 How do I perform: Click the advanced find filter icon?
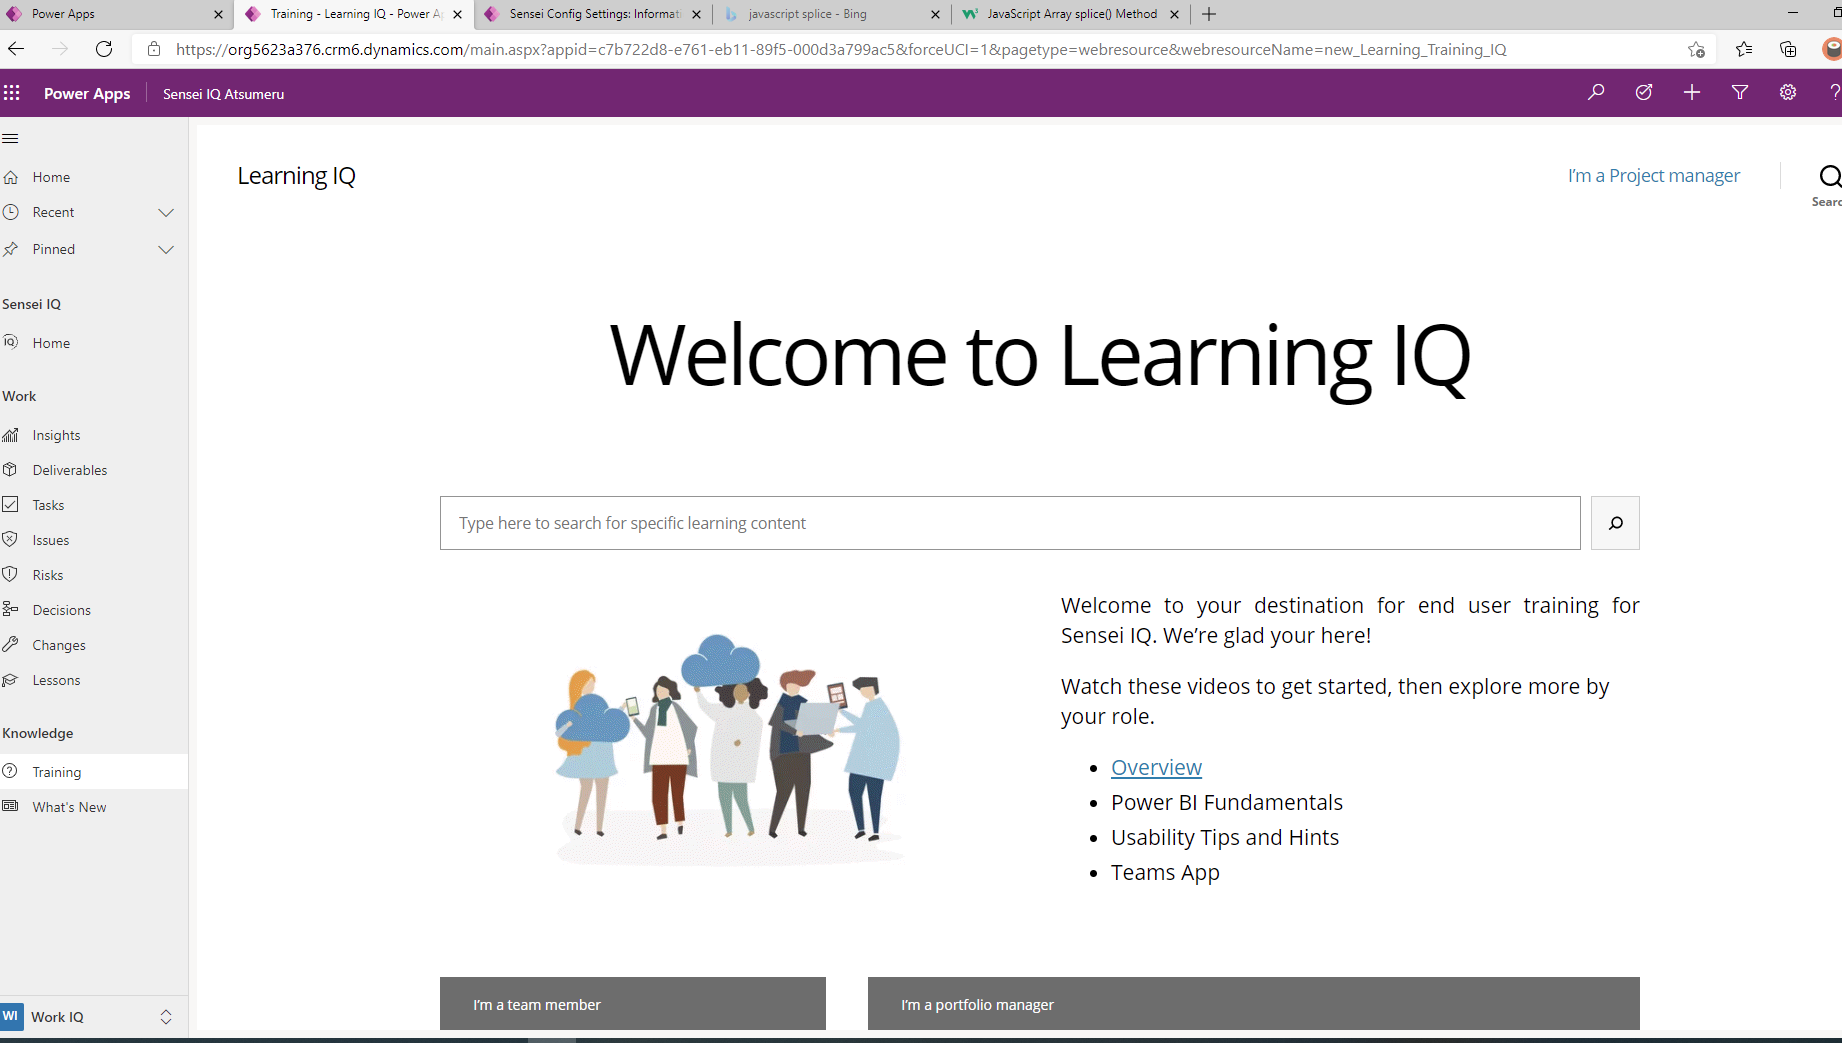coord(1740,93)
